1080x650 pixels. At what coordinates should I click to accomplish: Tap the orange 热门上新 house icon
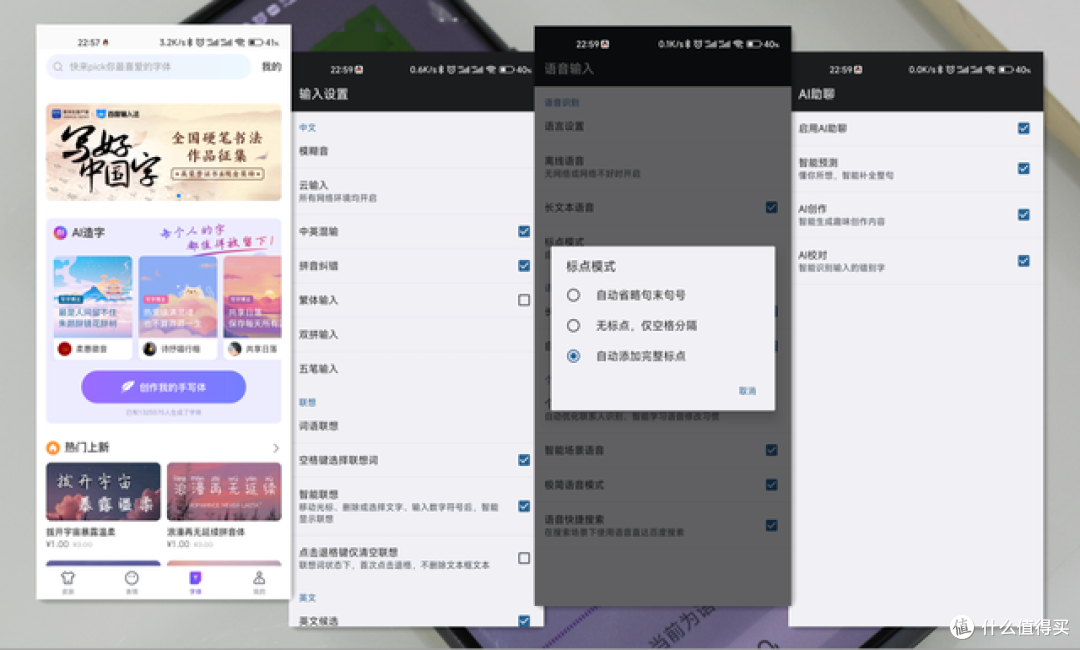[x=53, y=448]
